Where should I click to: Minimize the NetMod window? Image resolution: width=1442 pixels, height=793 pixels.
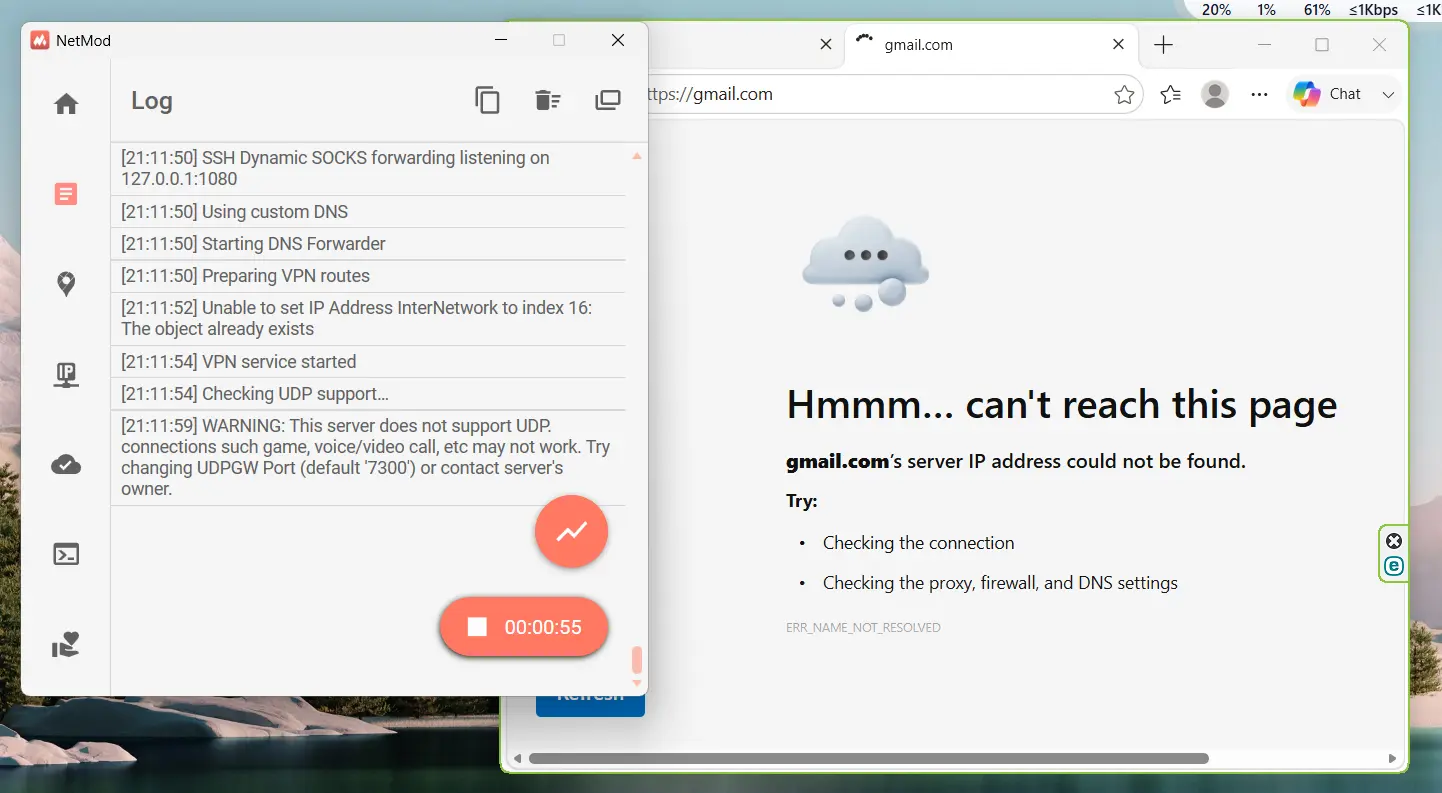(x=500, y=40)
